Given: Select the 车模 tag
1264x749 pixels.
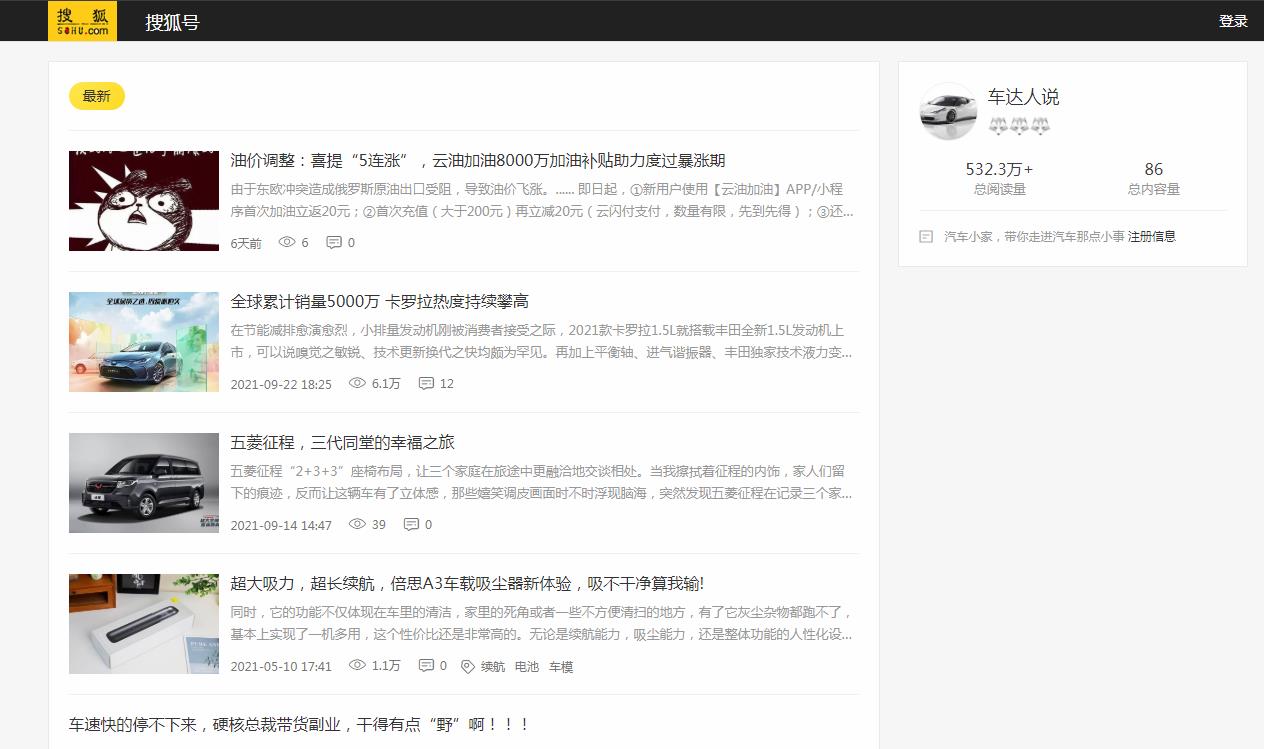Looking at the screenshot, I should (x=561, y=666).
